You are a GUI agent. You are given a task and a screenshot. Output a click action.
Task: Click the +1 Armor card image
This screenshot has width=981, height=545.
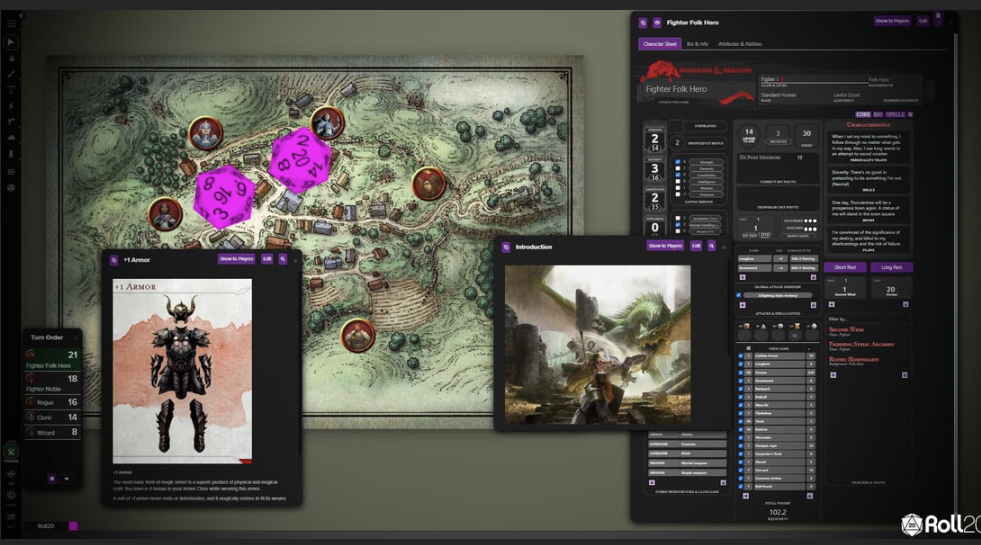tap(182, 371)
